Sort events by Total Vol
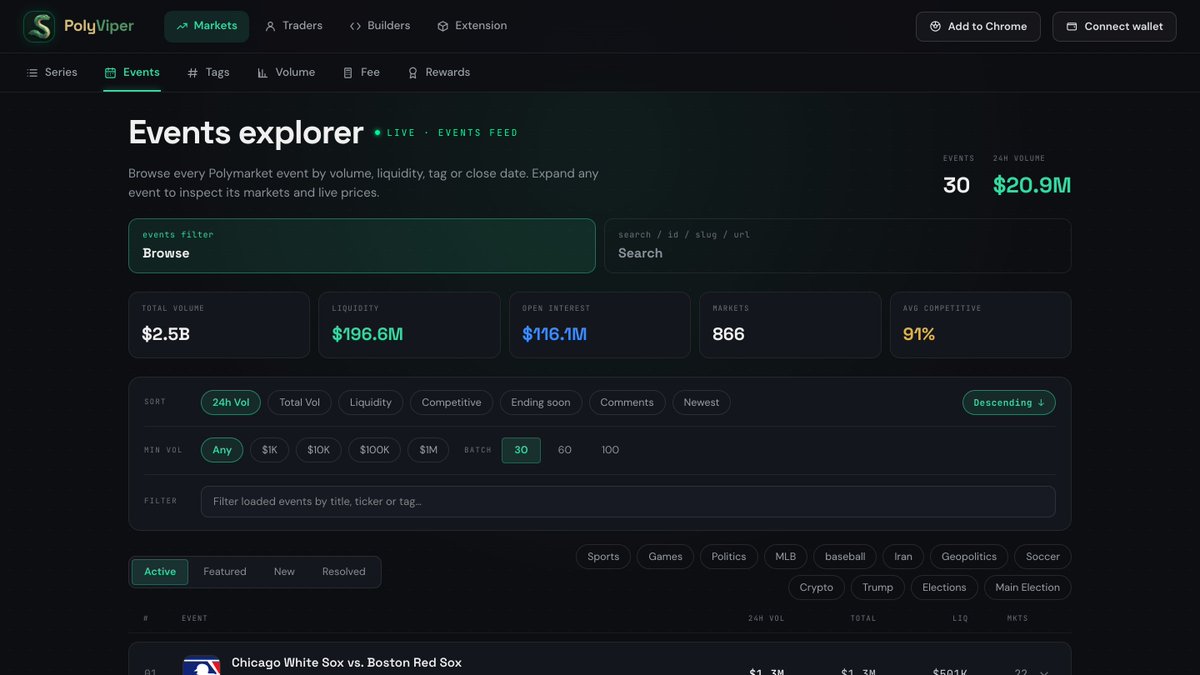This screenshot has width=1200, height=675. 300,403
